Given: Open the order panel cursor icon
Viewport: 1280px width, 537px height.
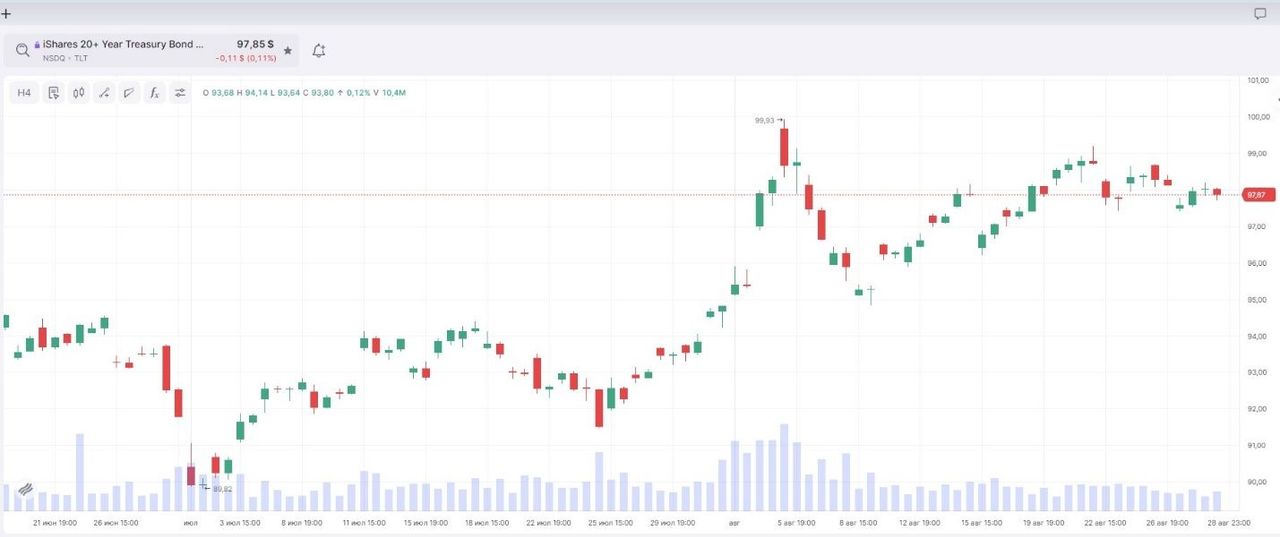Looking at the screenshot, I should click(53, 93).
